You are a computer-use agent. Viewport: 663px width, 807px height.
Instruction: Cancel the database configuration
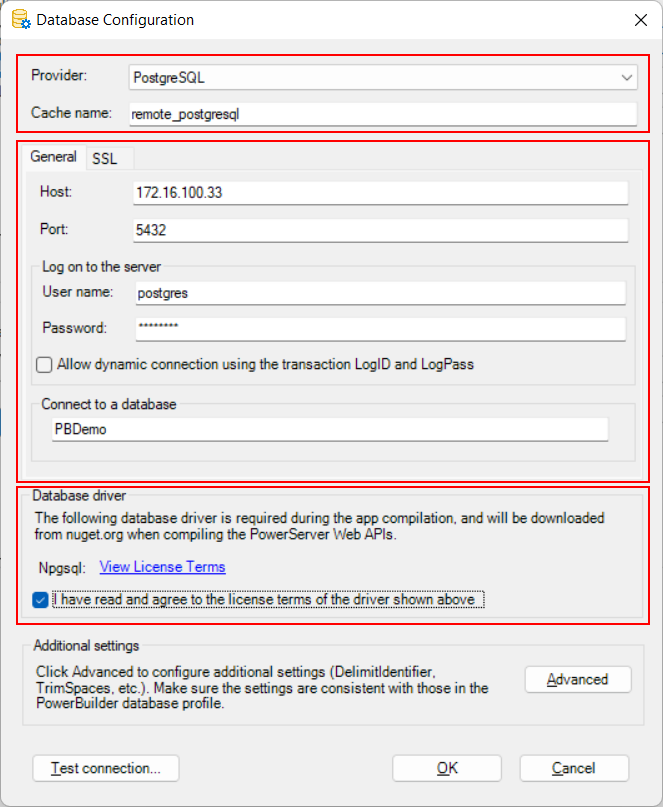tap(575, 768)
